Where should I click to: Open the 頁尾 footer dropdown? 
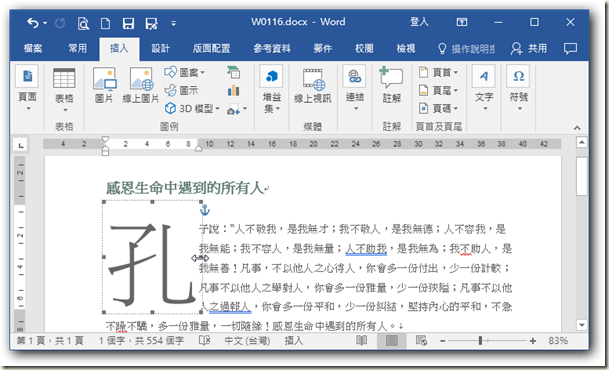[438, 90]
